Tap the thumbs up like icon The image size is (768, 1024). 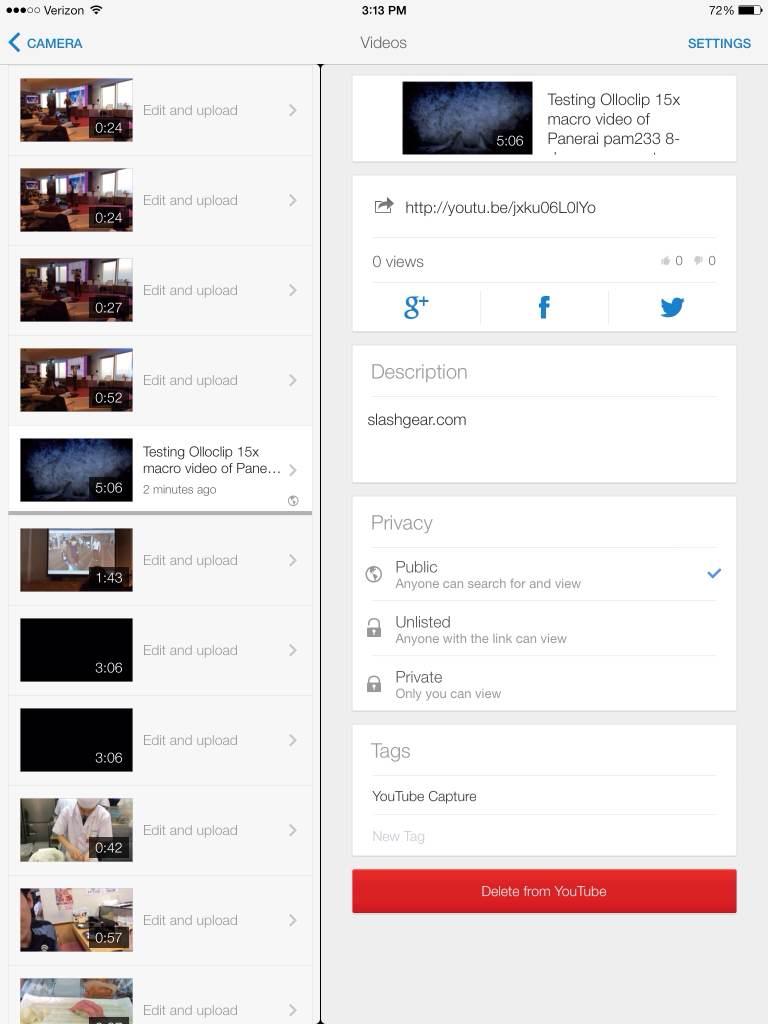665,261
